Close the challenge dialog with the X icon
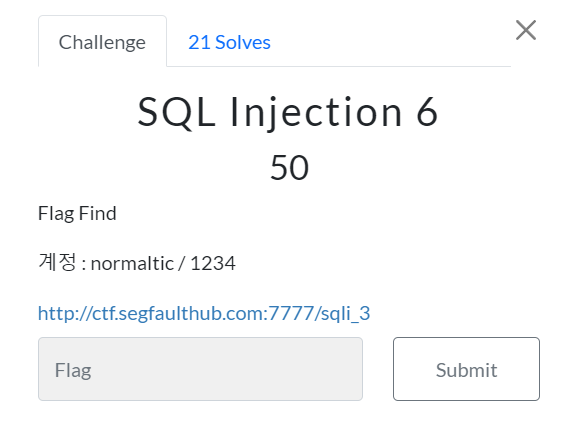 point(526,30)
